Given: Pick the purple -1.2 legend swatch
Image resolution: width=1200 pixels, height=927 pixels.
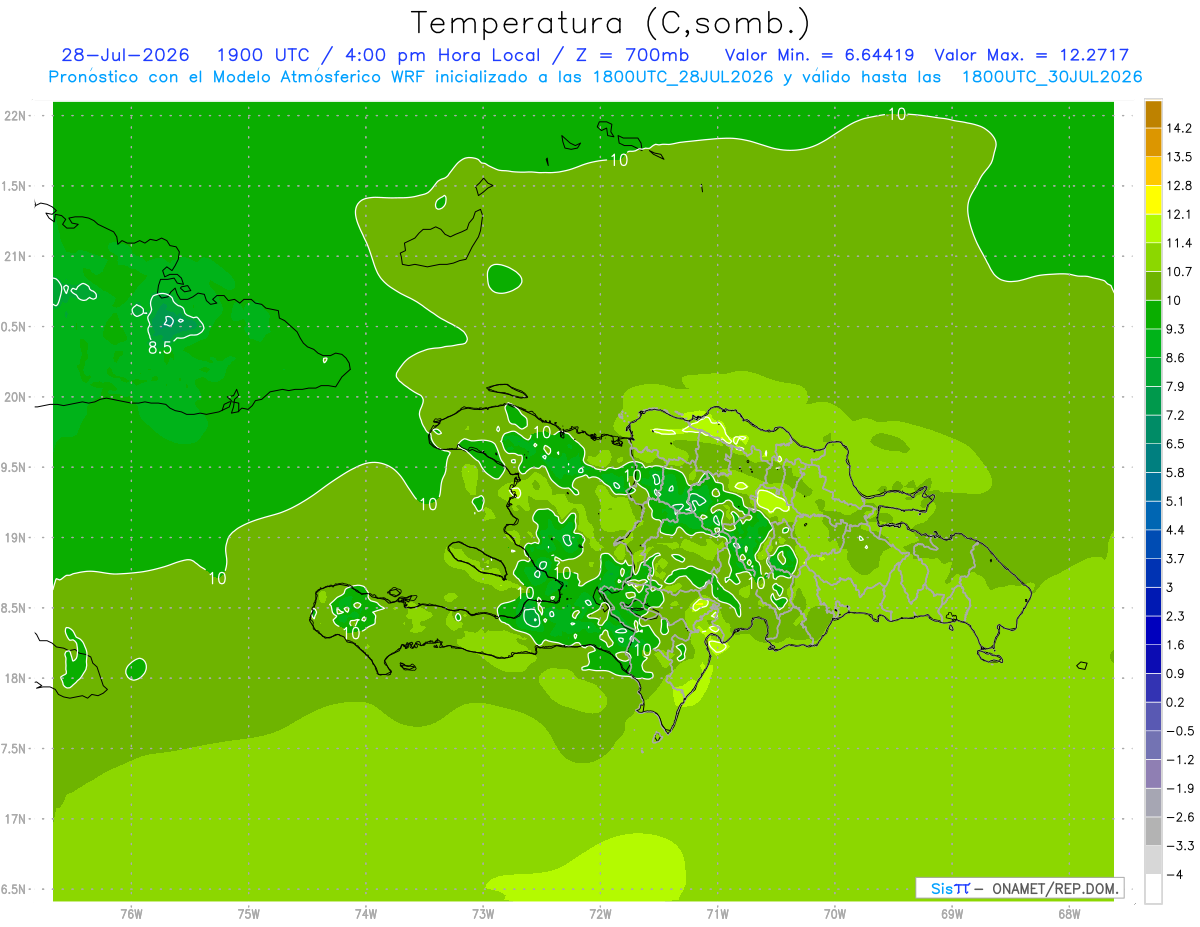Looking at the screenshot, I should tap(1153, 746).
